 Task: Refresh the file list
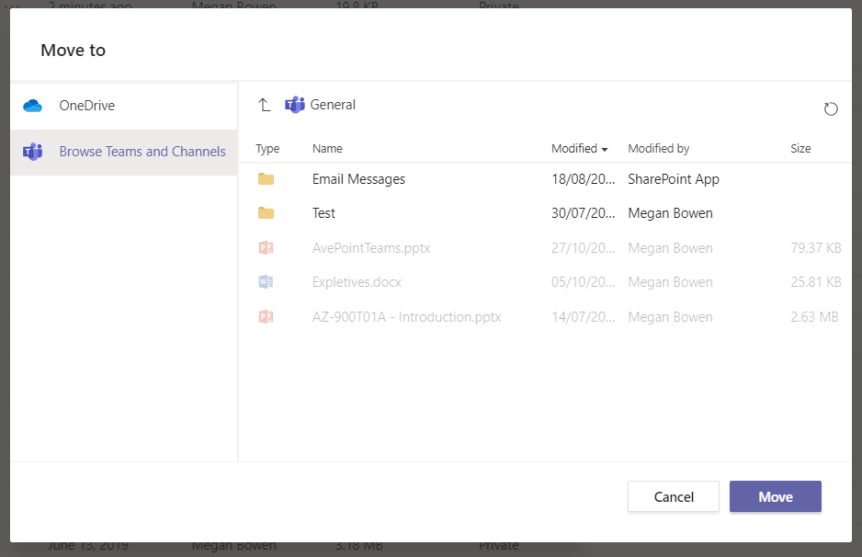830,109
